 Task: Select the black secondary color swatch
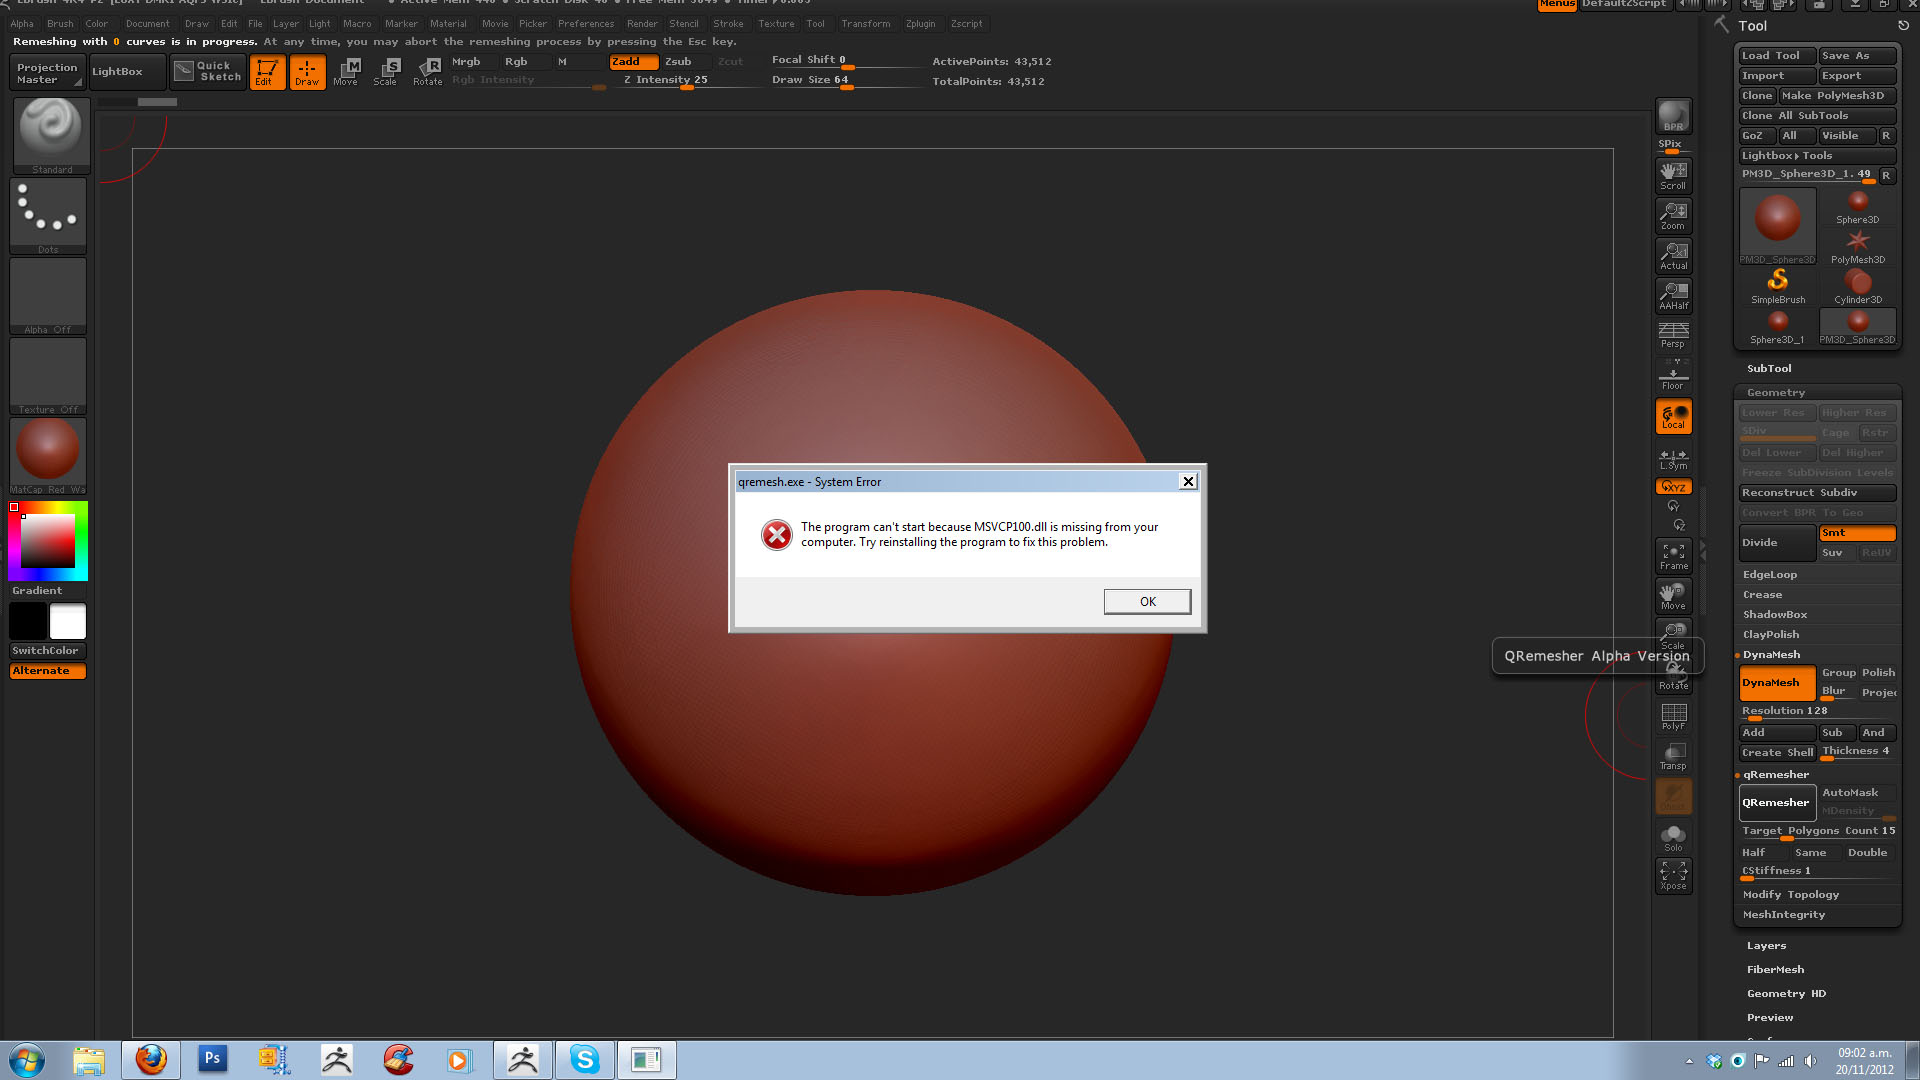(x=28, y=621)
